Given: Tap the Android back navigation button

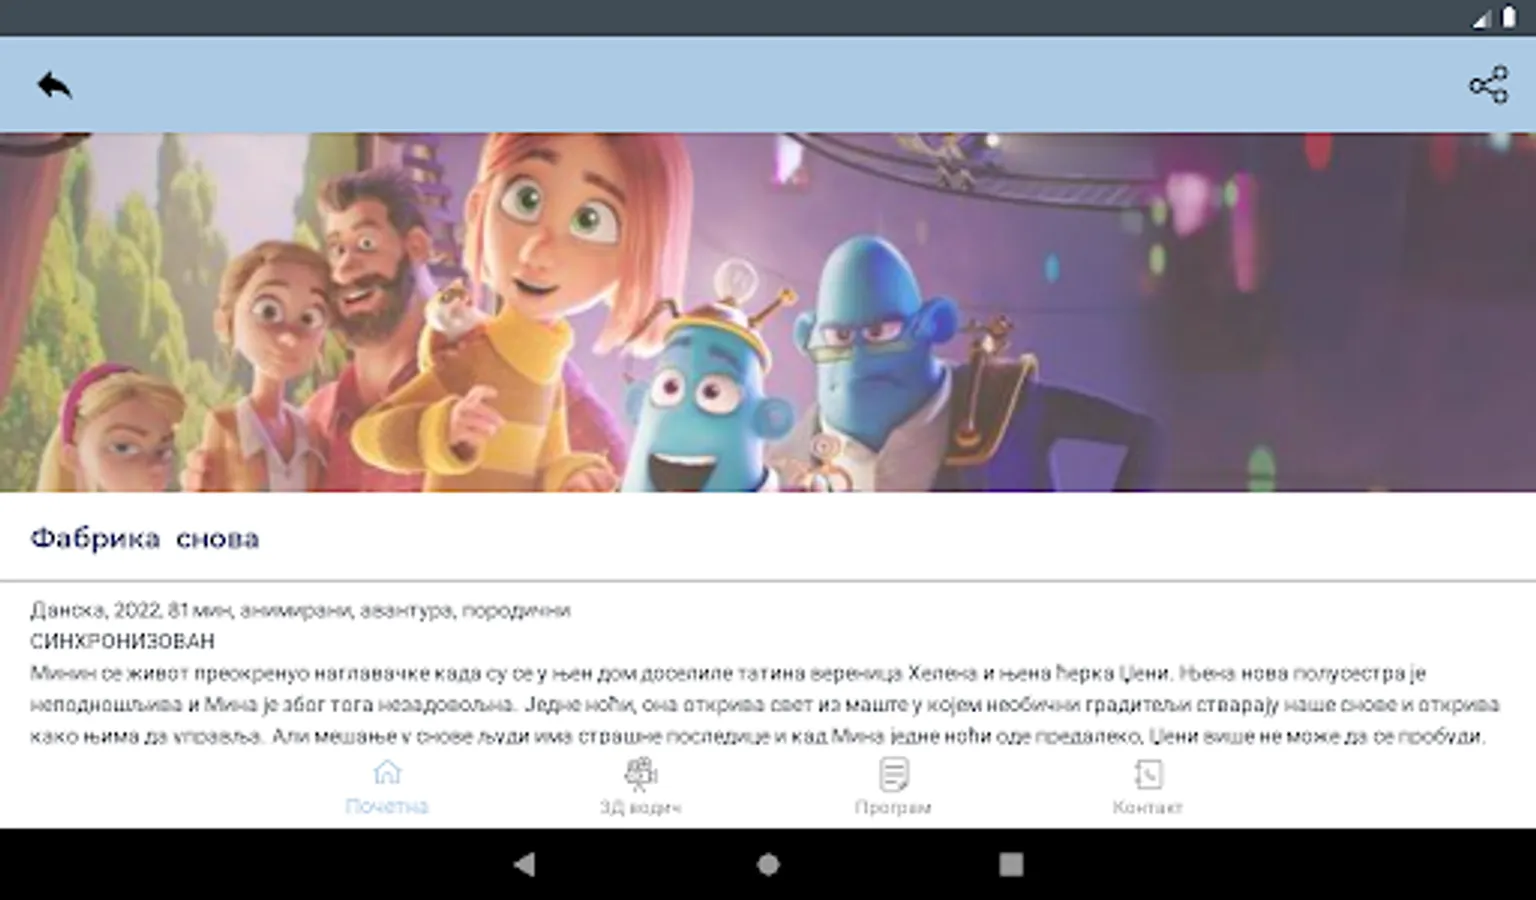Looking at the screenshot, I should (x=524, y=864).
